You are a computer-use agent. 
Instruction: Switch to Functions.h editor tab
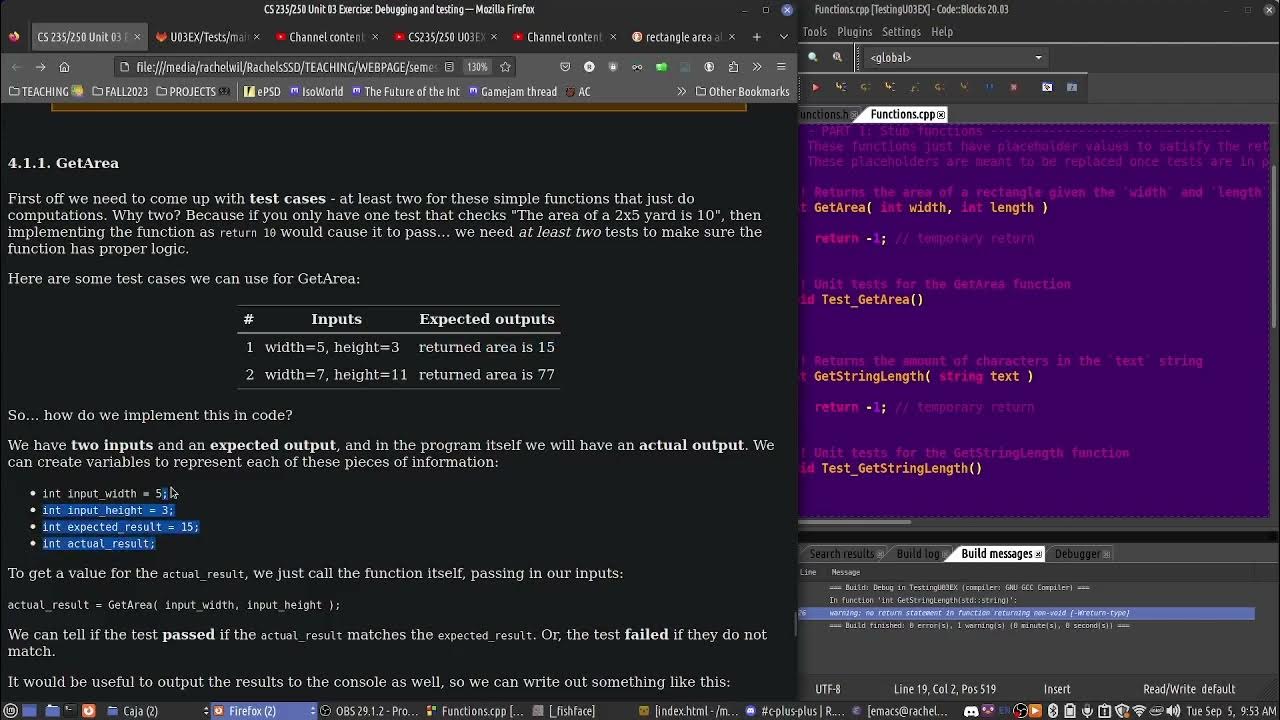pyautogui.click(x=826, y=114)
